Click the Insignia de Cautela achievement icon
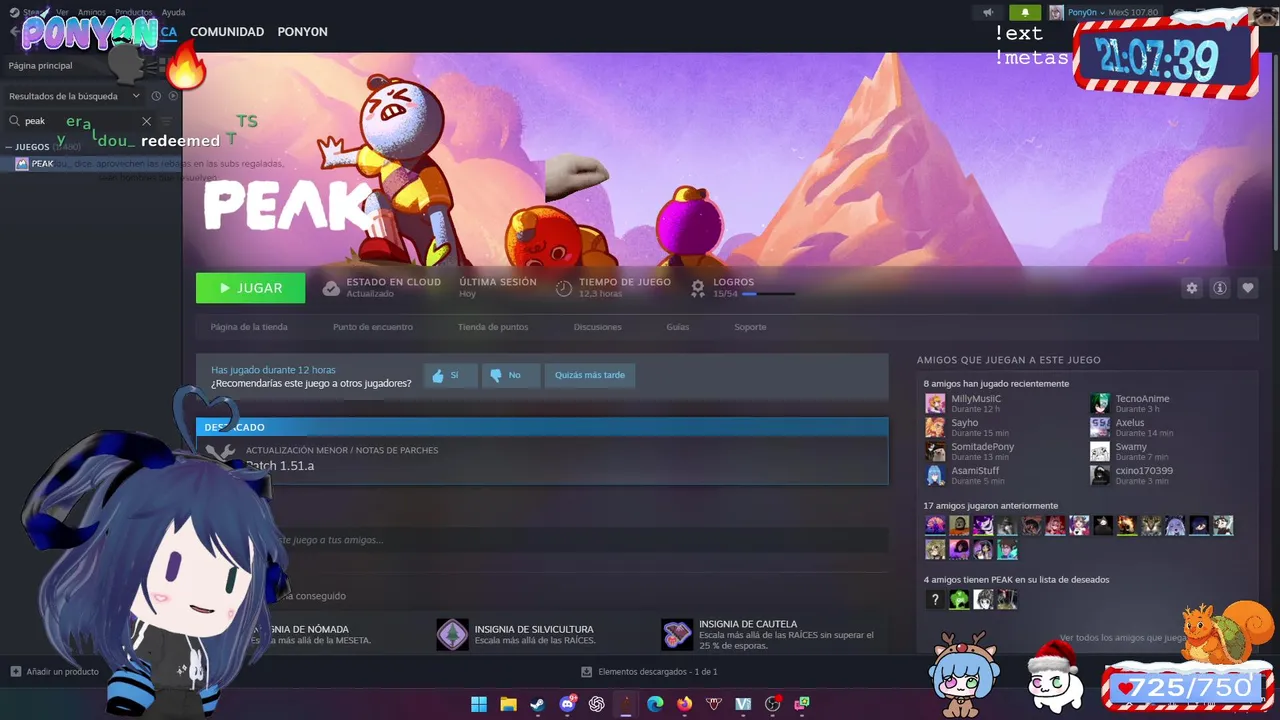The width and height of the screenshot is (1280, 720). 677,635
